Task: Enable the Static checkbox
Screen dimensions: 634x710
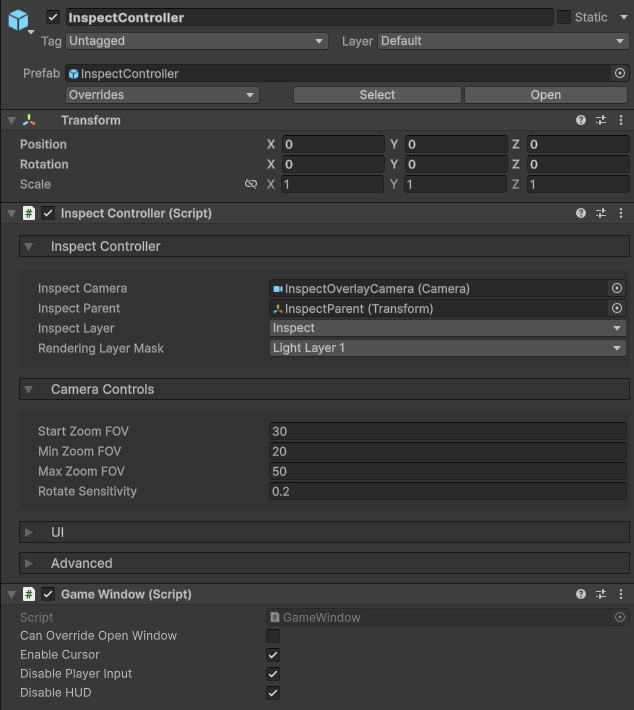Action: pos(564,17)
